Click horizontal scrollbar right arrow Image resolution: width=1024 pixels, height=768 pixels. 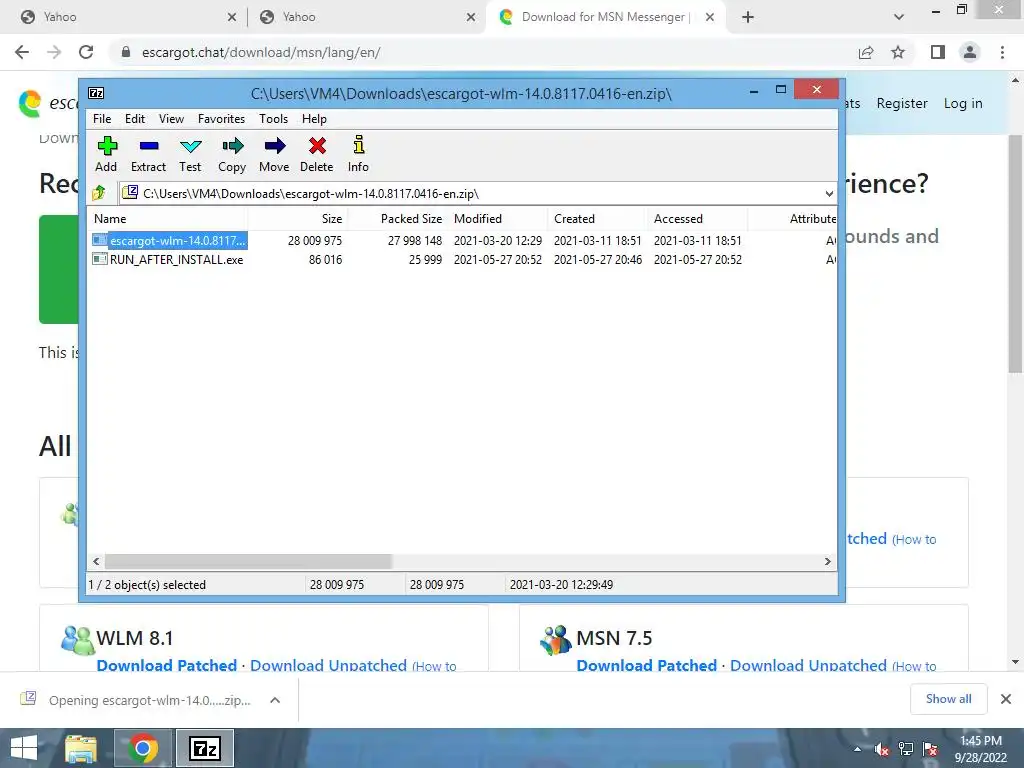827,561
